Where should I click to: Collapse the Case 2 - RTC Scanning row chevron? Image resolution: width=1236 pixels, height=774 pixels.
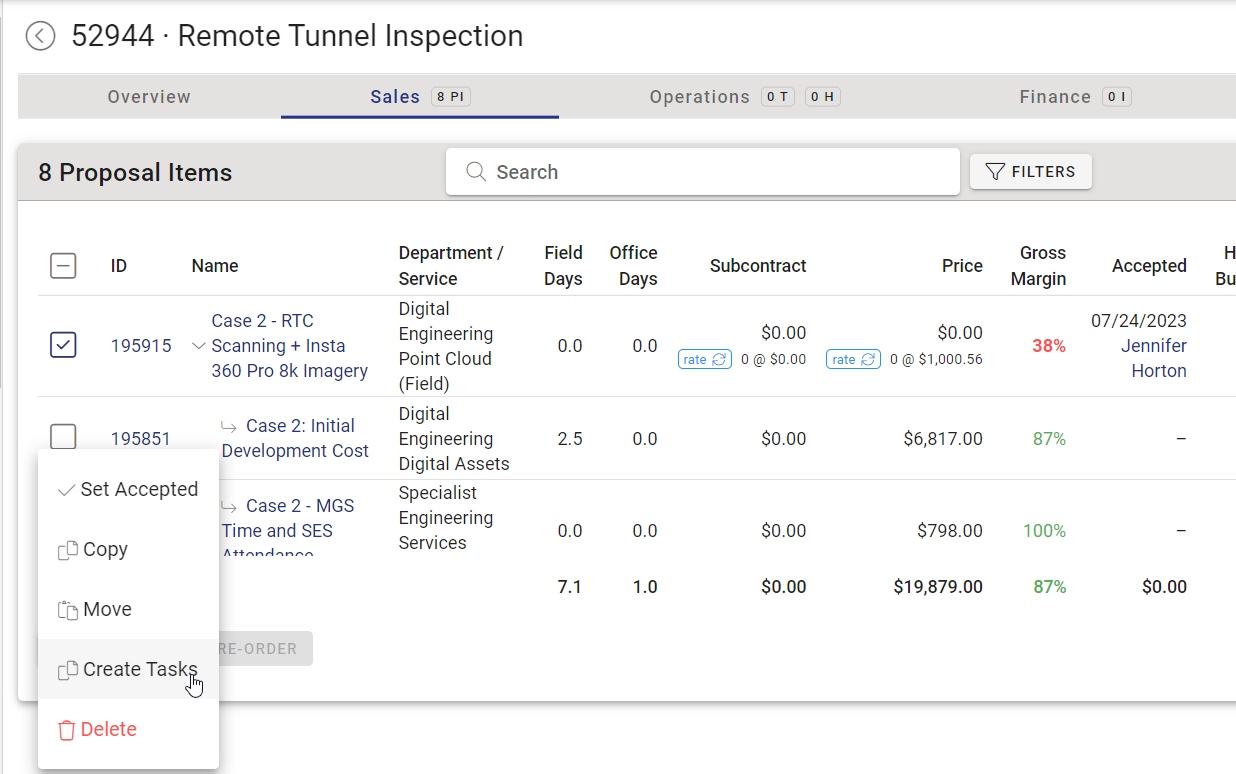coord(197,348)
